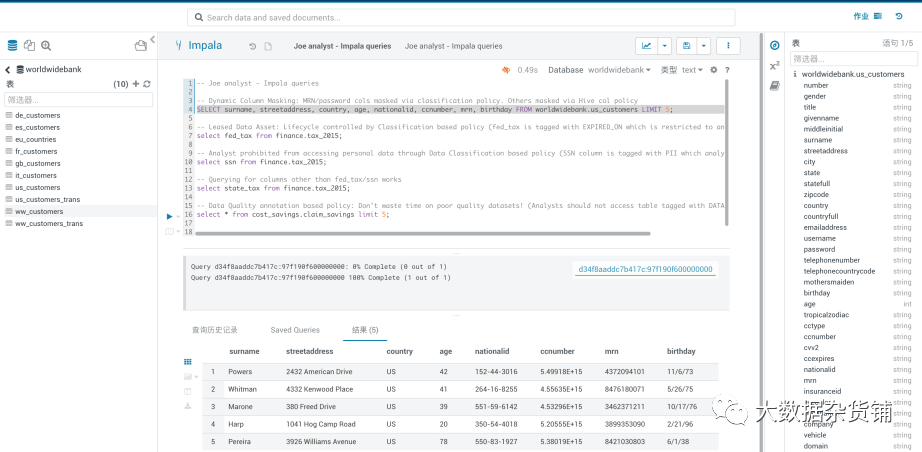Create a new query document icon

268,46
